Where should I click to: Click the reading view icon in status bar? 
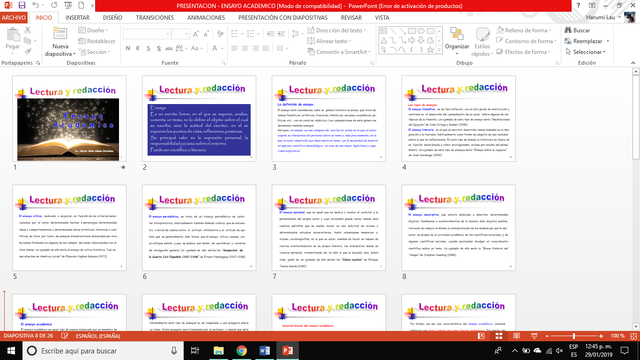(516, 336)
